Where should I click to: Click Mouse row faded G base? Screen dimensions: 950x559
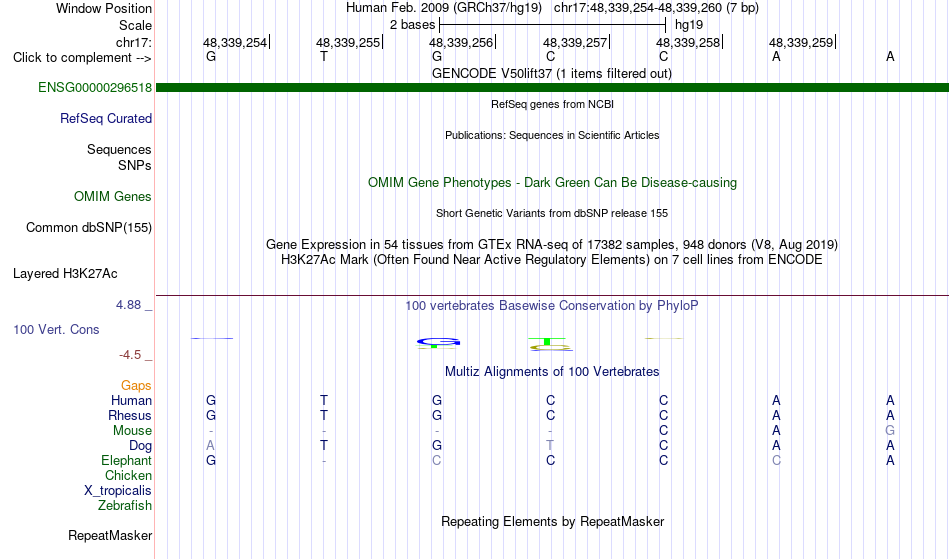tap(890, 431)
